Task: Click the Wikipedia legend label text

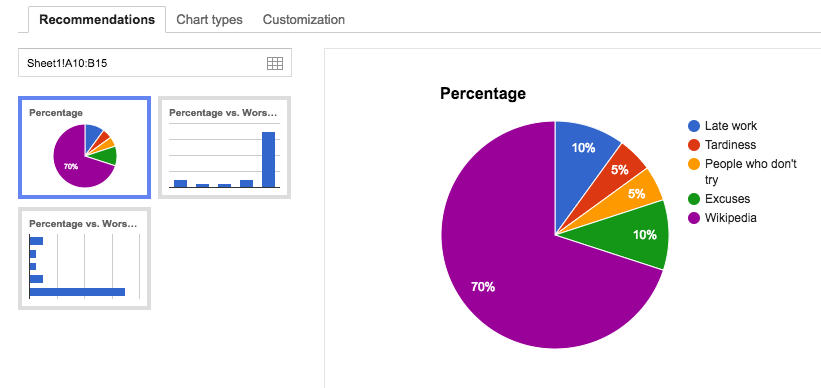Action: tap(730, 218)
